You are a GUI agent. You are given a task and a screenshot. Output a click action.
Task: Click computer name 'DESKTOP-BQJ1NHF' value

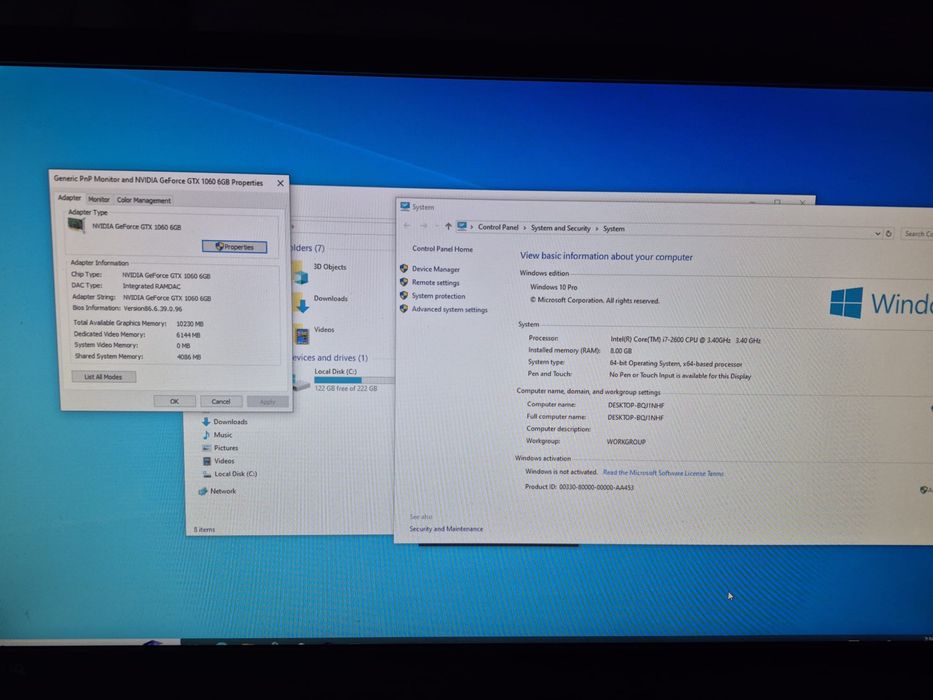636,405
